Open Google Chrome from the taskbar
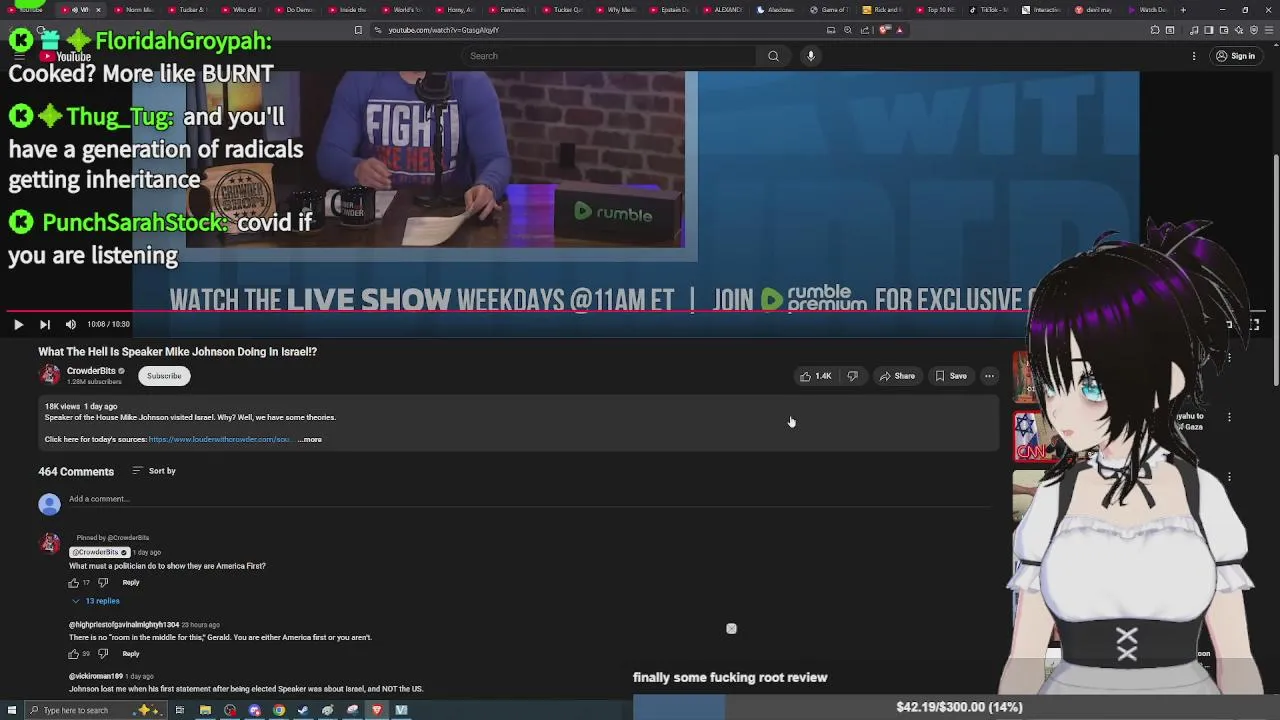1280x720 pixels. (x=279, y=710)
